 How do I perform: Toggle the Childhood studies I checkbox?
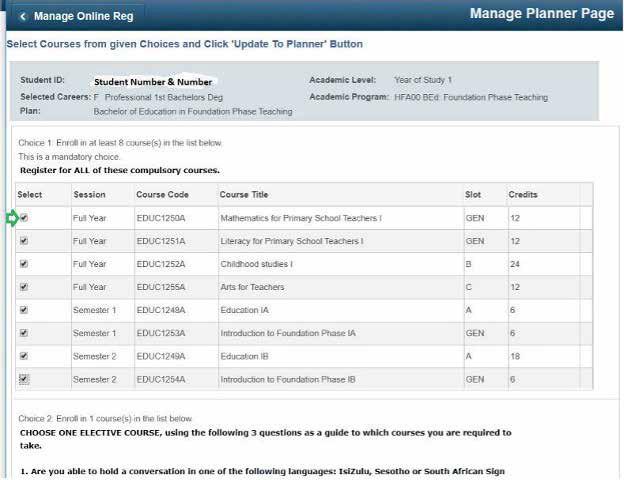pyautogui.click(x=24, y=264)
